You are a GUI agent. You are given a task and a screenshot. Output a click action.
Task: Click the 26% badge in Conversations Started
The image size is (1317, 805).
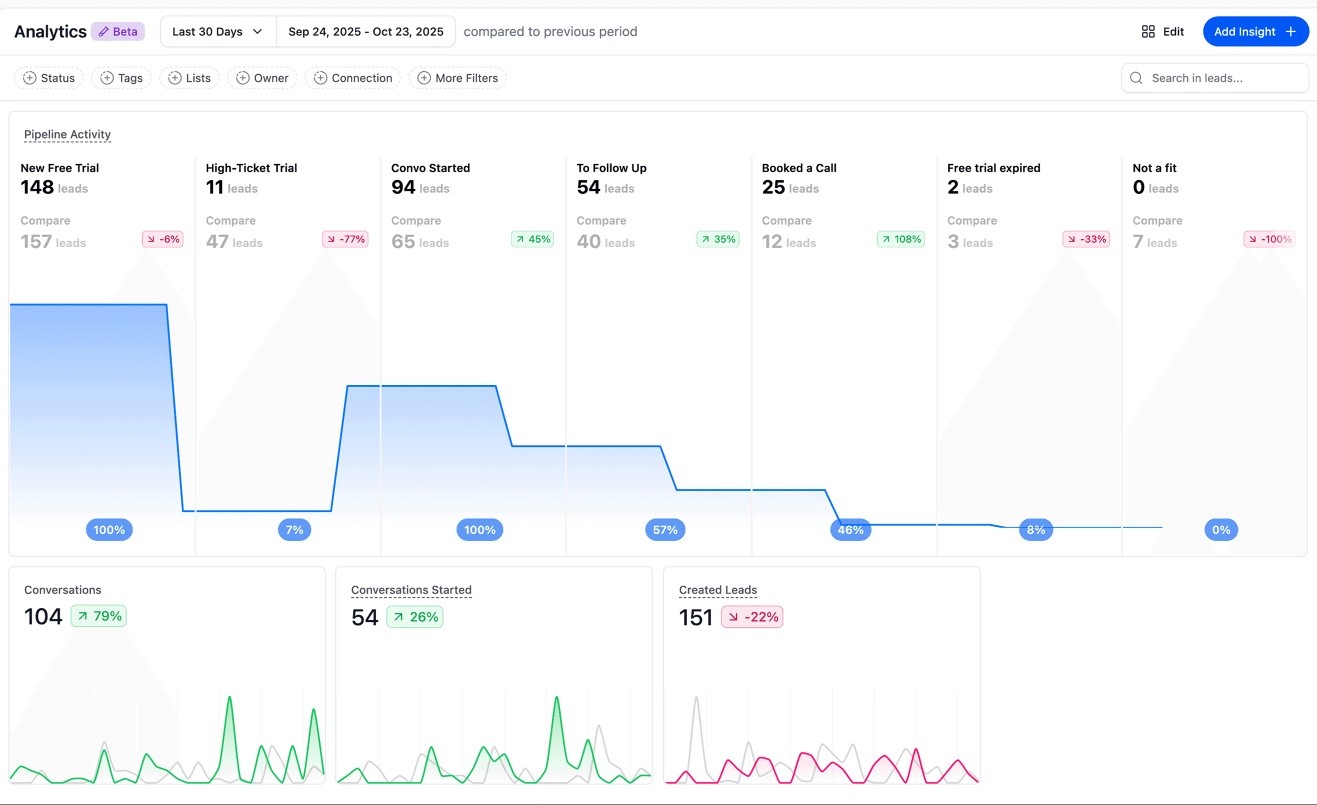click(415, 617)
